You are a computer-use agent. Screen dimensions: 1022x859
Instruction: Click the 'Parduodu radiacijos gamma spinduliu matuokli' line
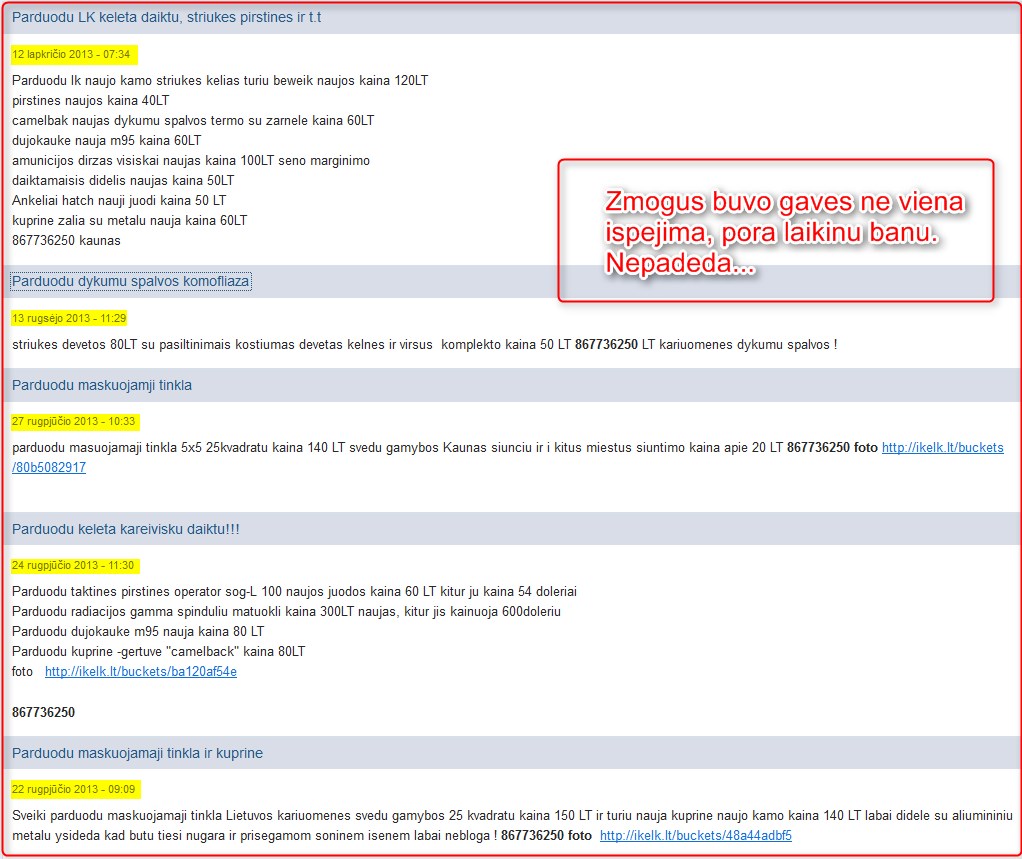coord(286,612)
